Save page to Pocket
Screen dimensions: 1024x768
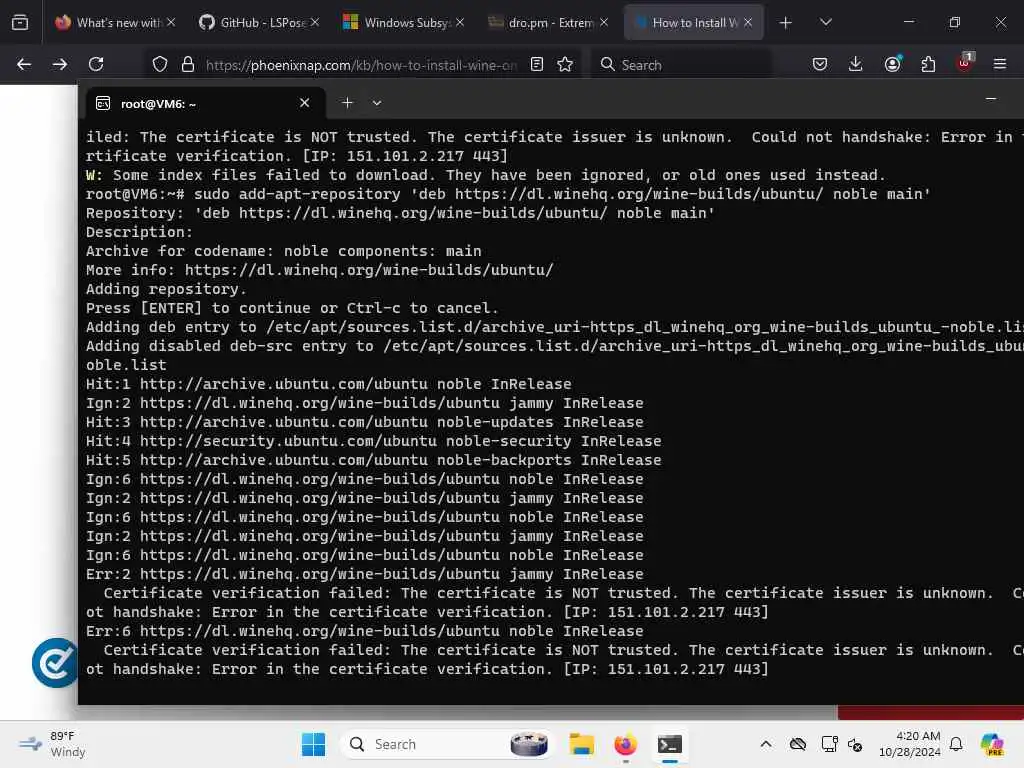coord(820,64)
